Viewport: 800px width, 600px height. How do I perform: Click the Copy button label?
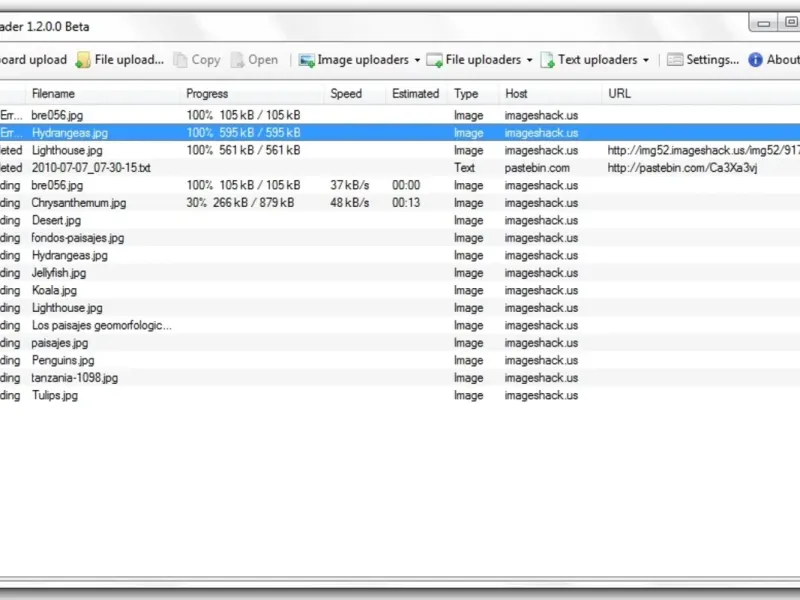[206, 60]
